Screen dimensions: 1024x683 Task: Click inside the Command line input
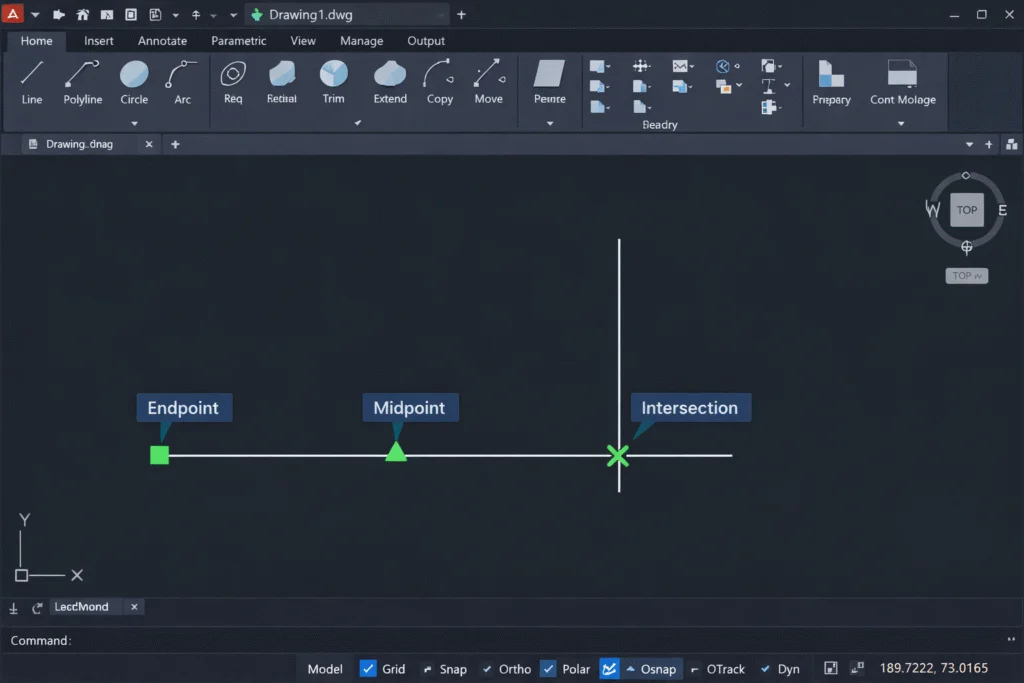coord(200,640)
